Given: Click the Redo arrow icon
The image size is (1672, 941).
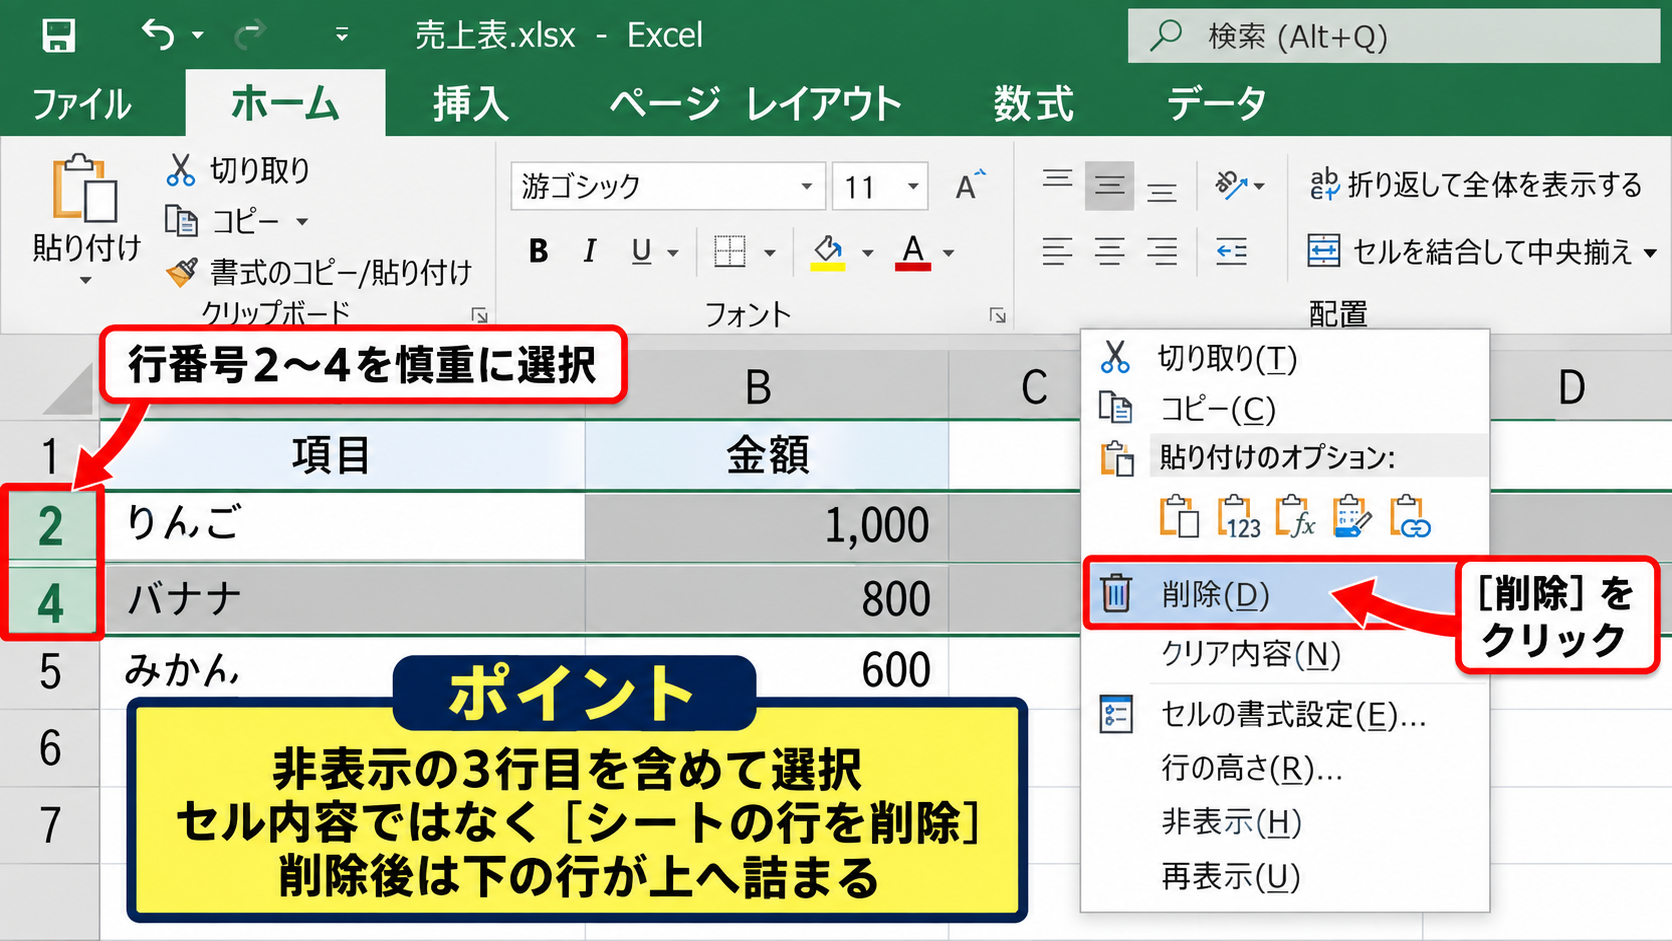Looking at the screenshot, I should click(248, 36).
